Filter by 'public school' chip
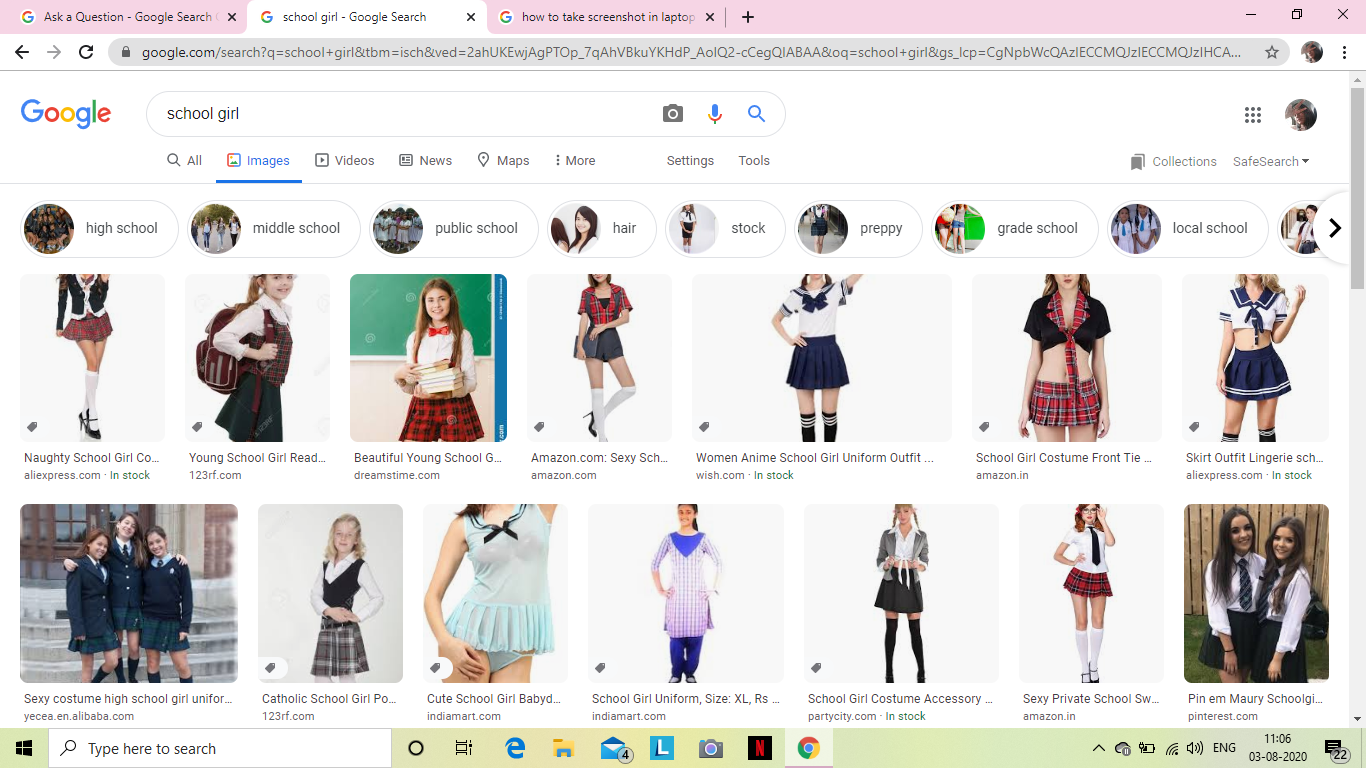 point(454,228)
